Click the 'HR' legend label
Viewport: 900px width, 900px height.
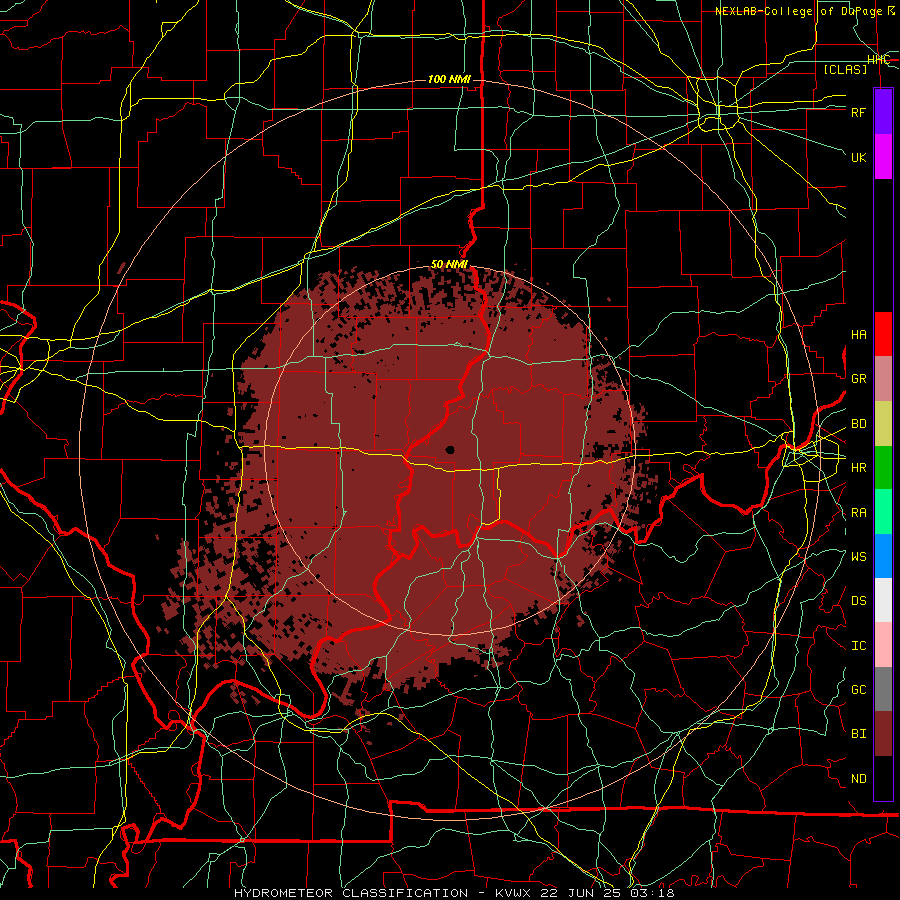tap(858, 468)
